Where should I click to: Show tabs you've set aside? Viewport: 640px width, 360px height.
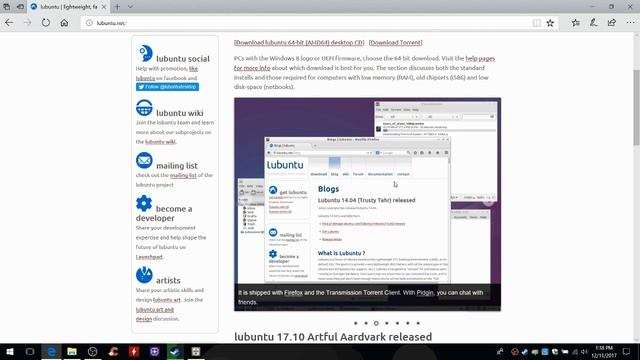pos(7,7)
